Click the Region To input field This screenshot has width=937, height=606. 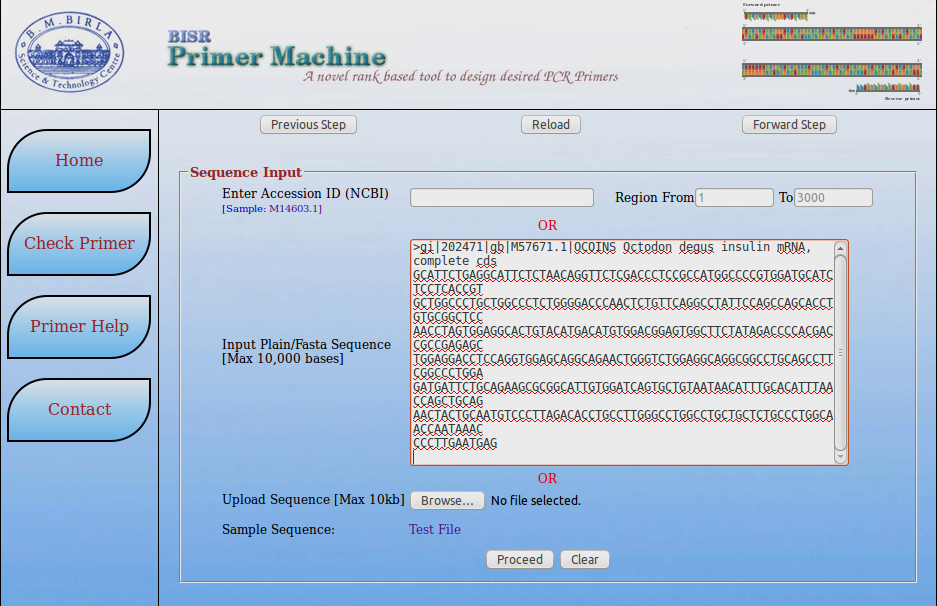click(833, 198)
